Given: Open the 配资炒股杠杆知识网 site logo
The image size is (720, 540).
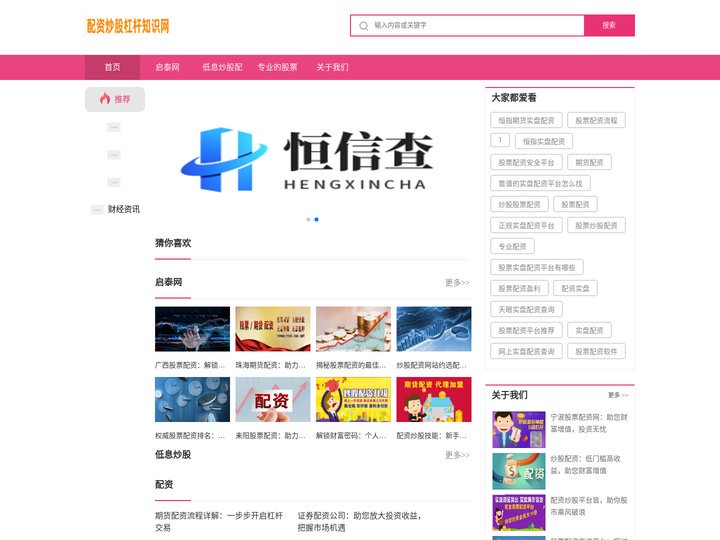Looking at the screenshot, I should (x=128, y=26).
